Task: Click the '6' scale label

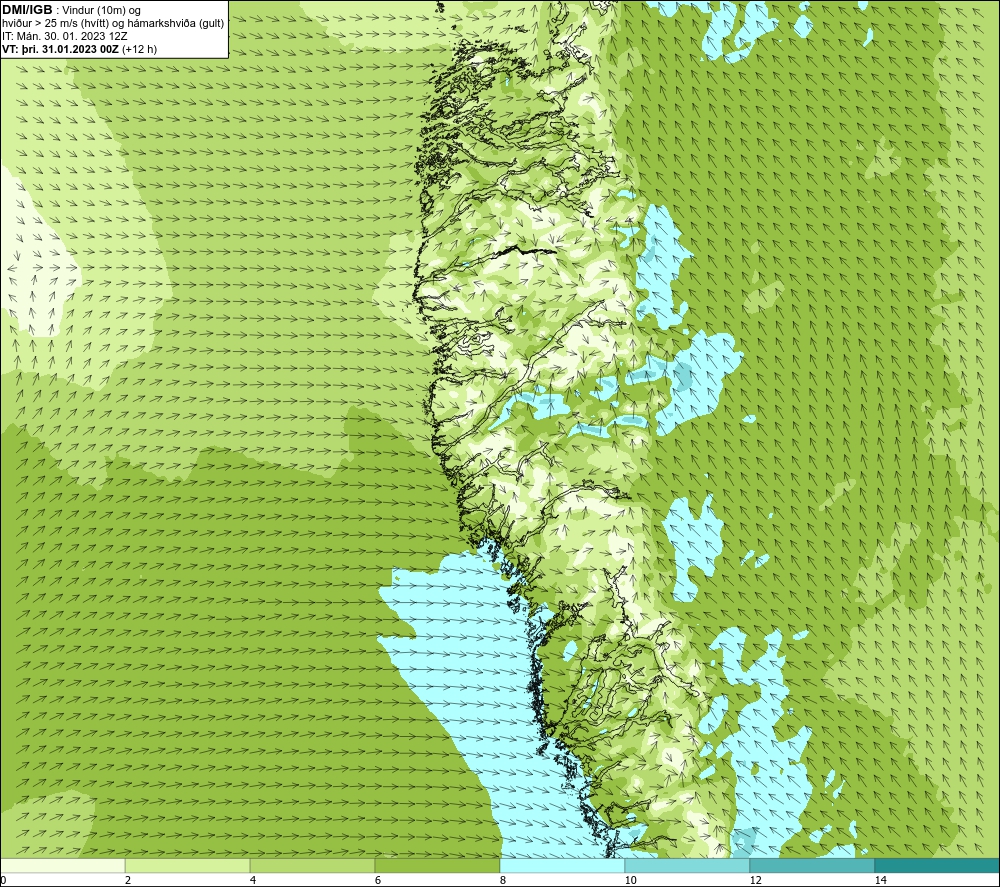Action: tap(378, 880)
